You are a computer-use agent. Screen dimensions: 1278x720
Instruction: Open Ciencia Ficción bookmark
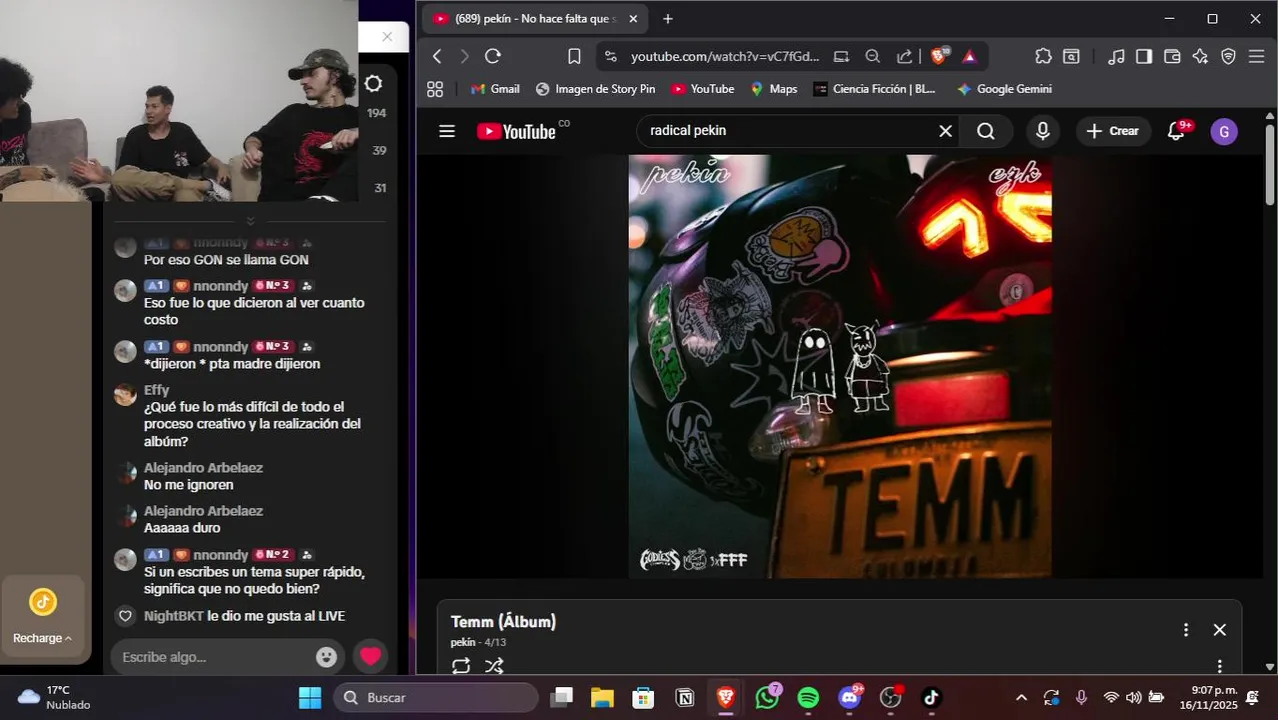click(x=875, y=89)
